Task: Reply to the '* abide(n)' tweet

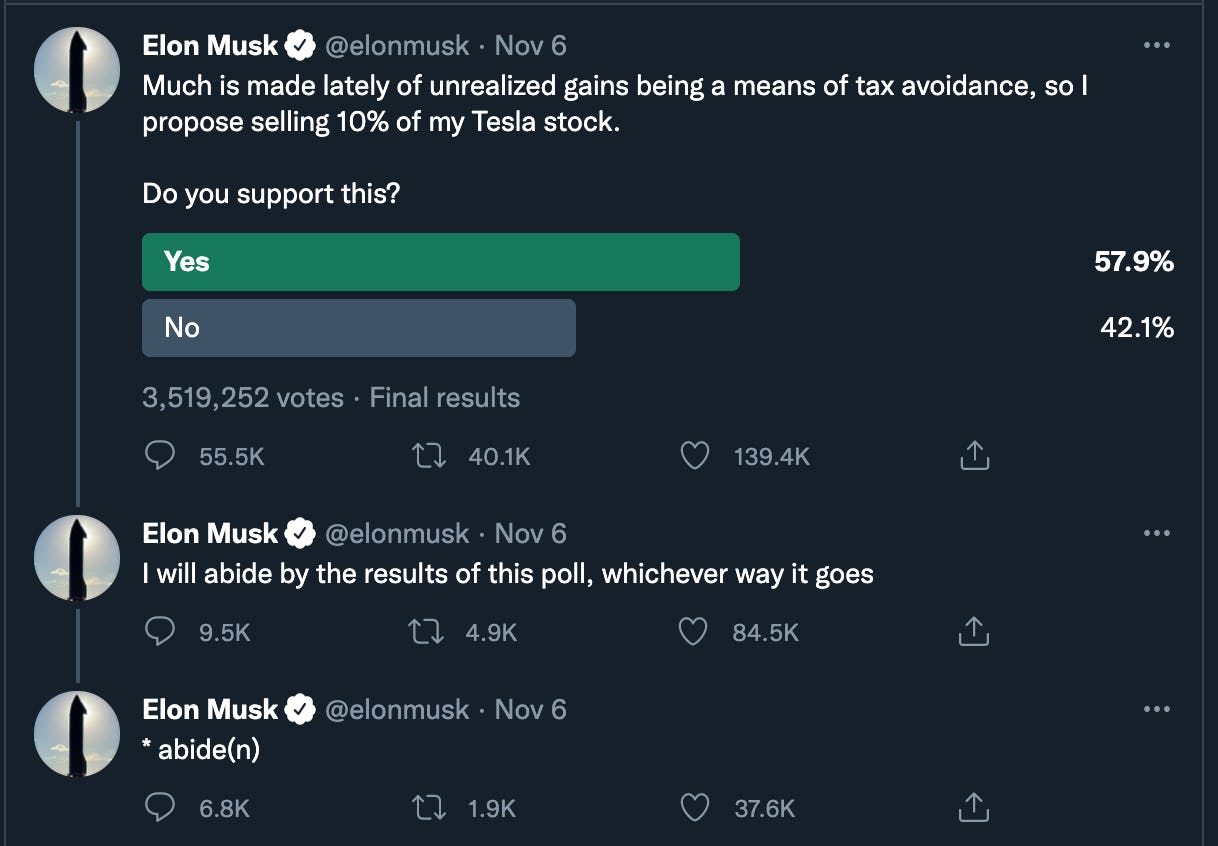Action: (160, 808)
